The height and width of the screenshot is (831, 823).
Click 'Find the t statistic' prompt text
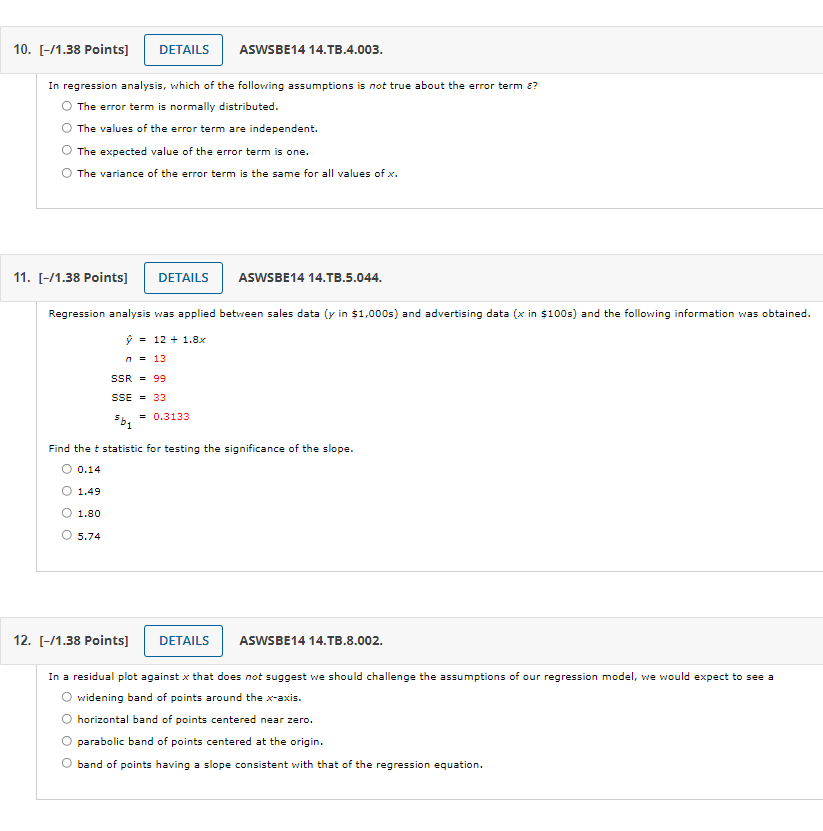coord(201,449)
